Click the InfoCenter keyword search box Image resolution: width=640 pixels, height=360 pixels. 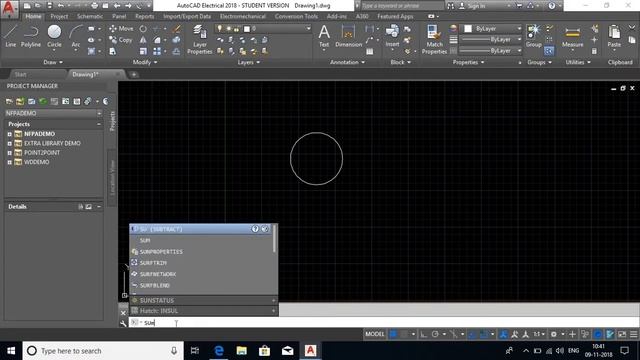[x=402, y=6]
